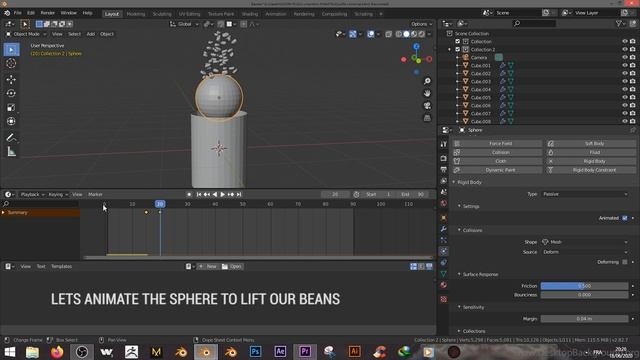Select the Select Box tool
Image resolution: width=640 pixels, height=360 pixels.
pos(11,49)
